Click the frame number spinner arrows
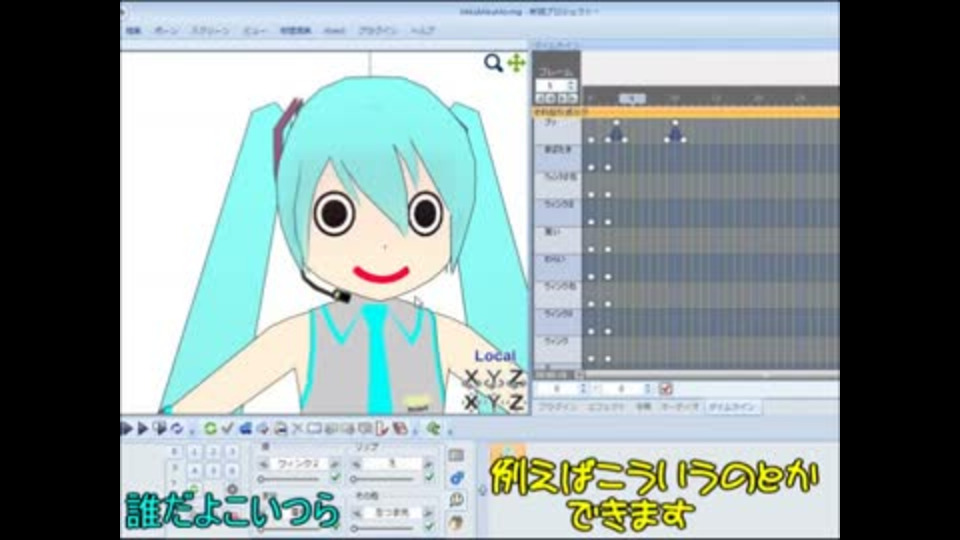Screen dimensions: 960x540 click(x=572, y=86)
